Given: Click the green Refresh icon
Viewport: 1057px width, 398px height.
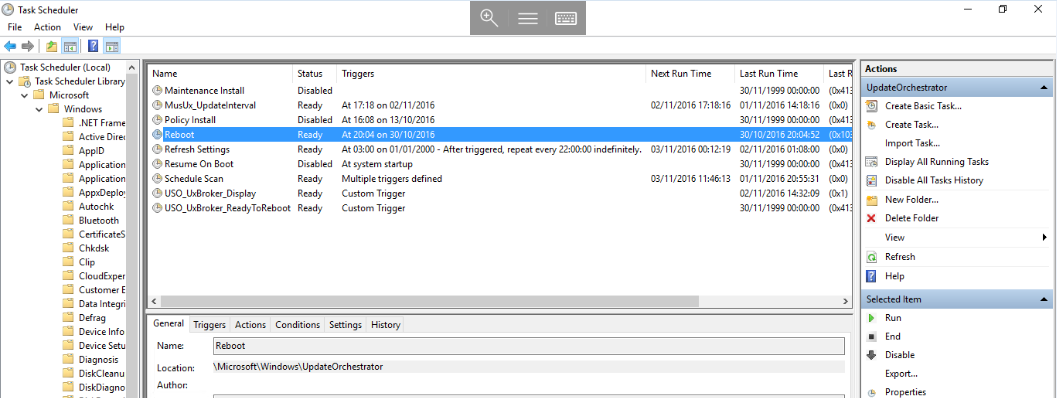Looking at the screenshot, I should pos(872,257).
